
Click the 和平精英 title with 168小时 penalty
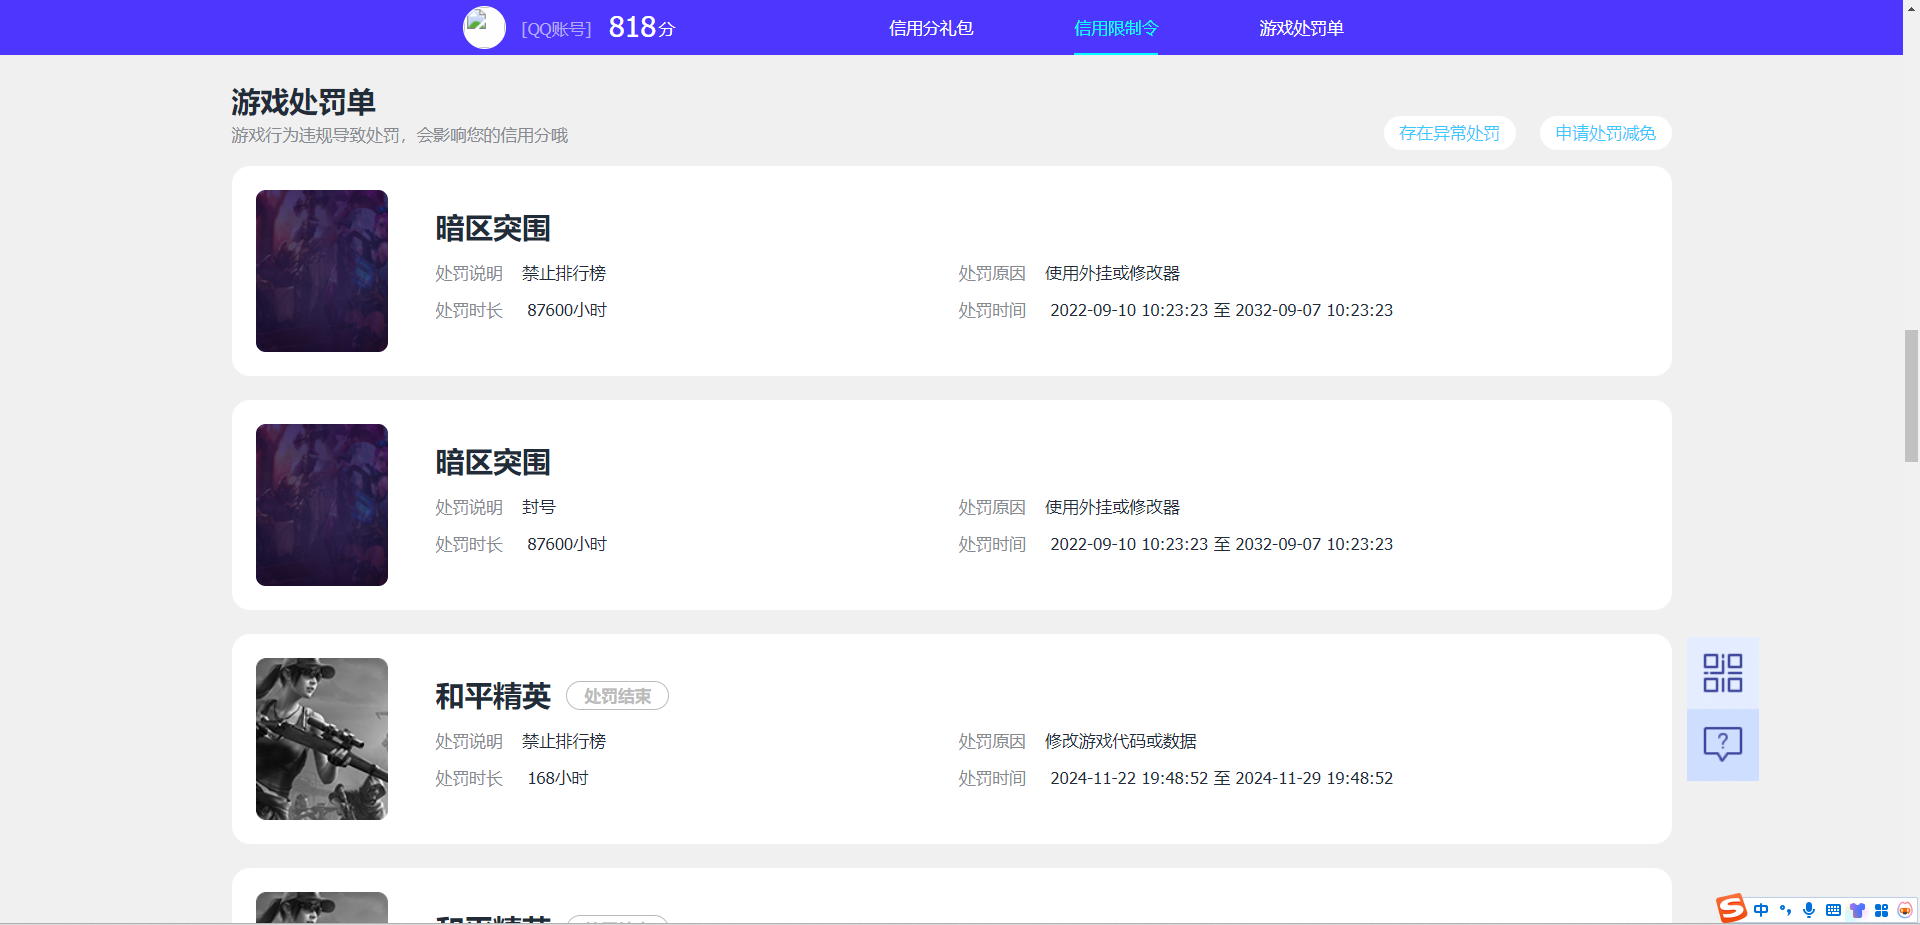pyautogui.click(x=493, y=696)
